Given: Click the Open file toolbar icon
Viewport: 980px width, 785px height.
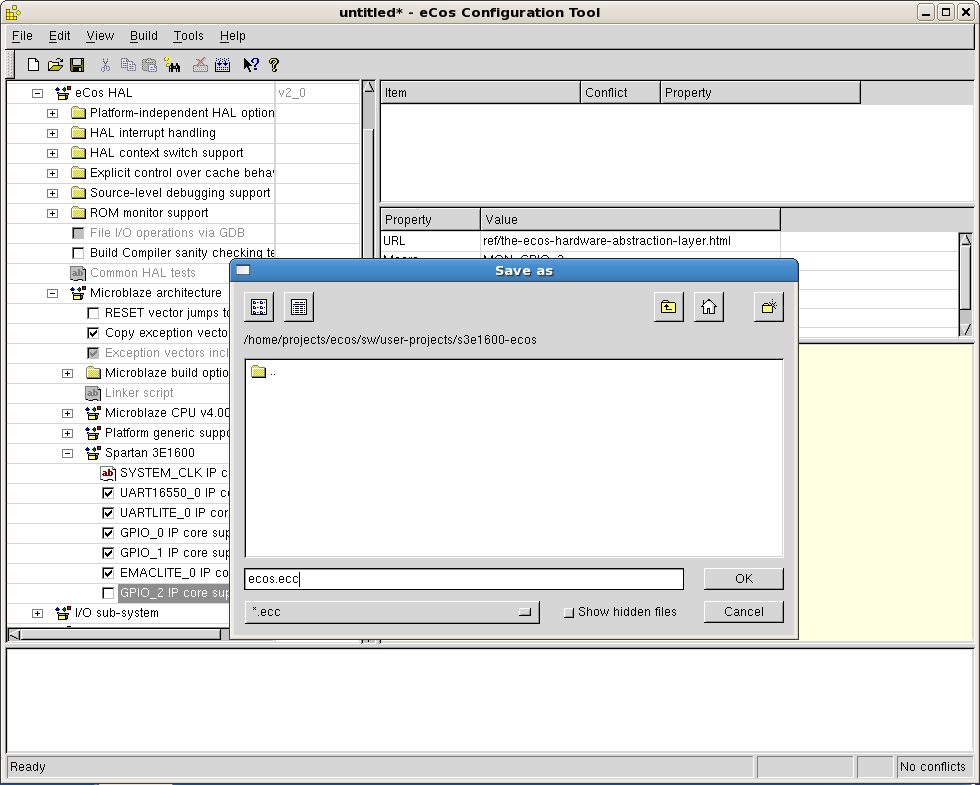Looking at the screenshot, I should [55, 65].
